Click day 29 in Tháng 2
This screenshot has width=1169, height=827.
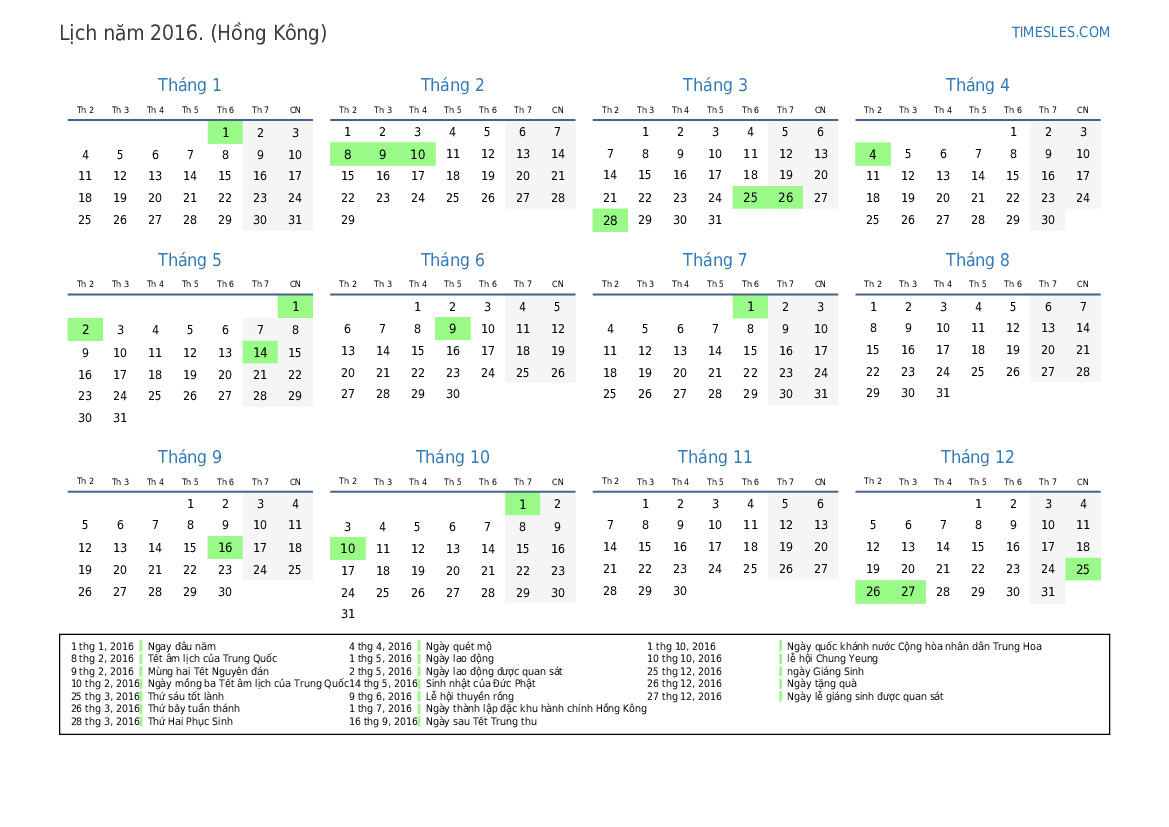coord(347,220)
